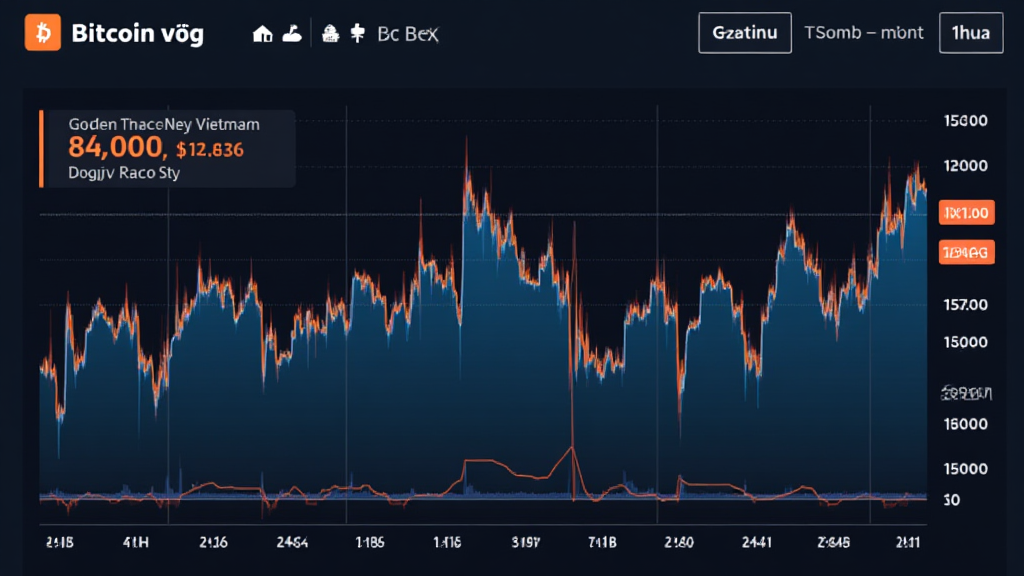
Task: Open the TSomb – mont dropdown
Action: coord(863,32)
